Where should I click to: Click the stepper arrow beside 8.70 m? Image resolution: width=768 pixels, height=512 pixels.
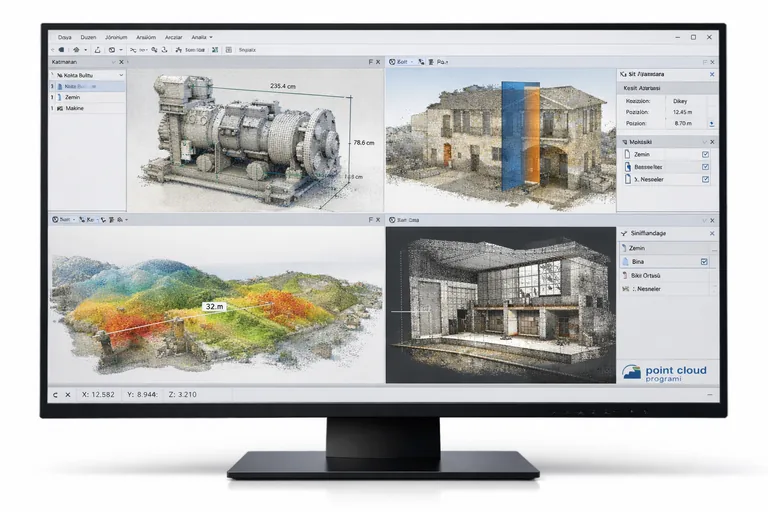712,124
